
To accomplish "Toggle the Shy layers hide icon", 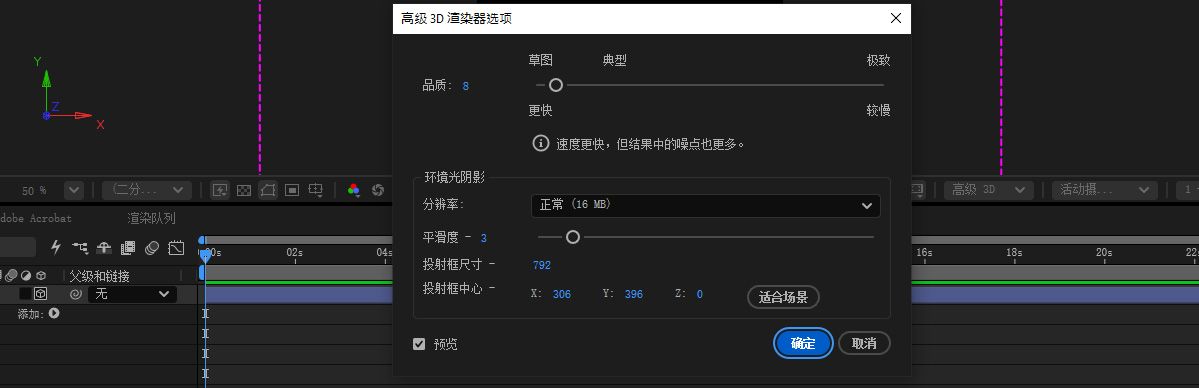I will click(104, 247).
